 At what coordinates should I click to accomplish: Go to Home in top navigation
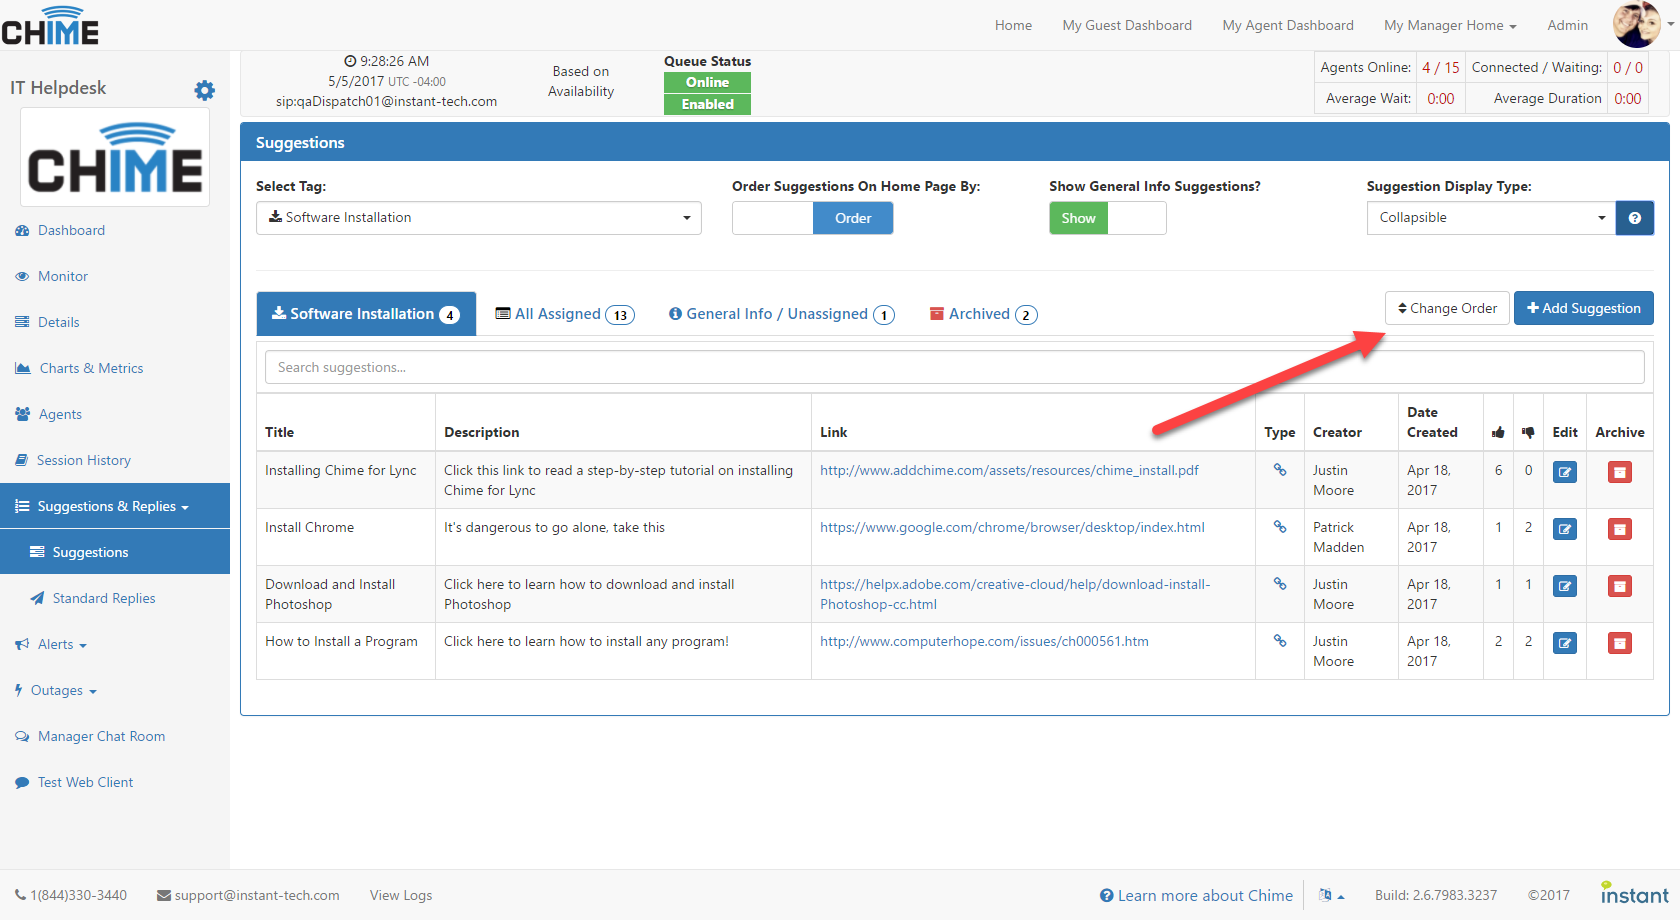pyautogui.click(x=1013, y=25)
